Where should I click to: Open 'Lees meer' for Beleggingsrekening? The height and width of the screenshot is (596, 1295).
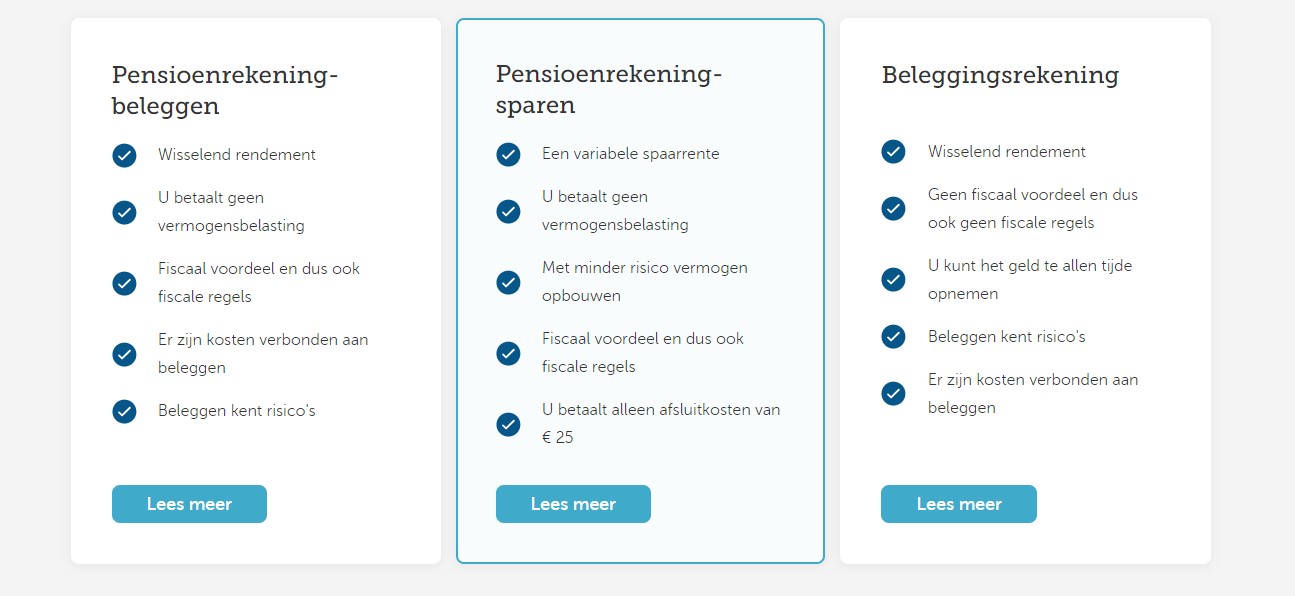click(958, 504)
